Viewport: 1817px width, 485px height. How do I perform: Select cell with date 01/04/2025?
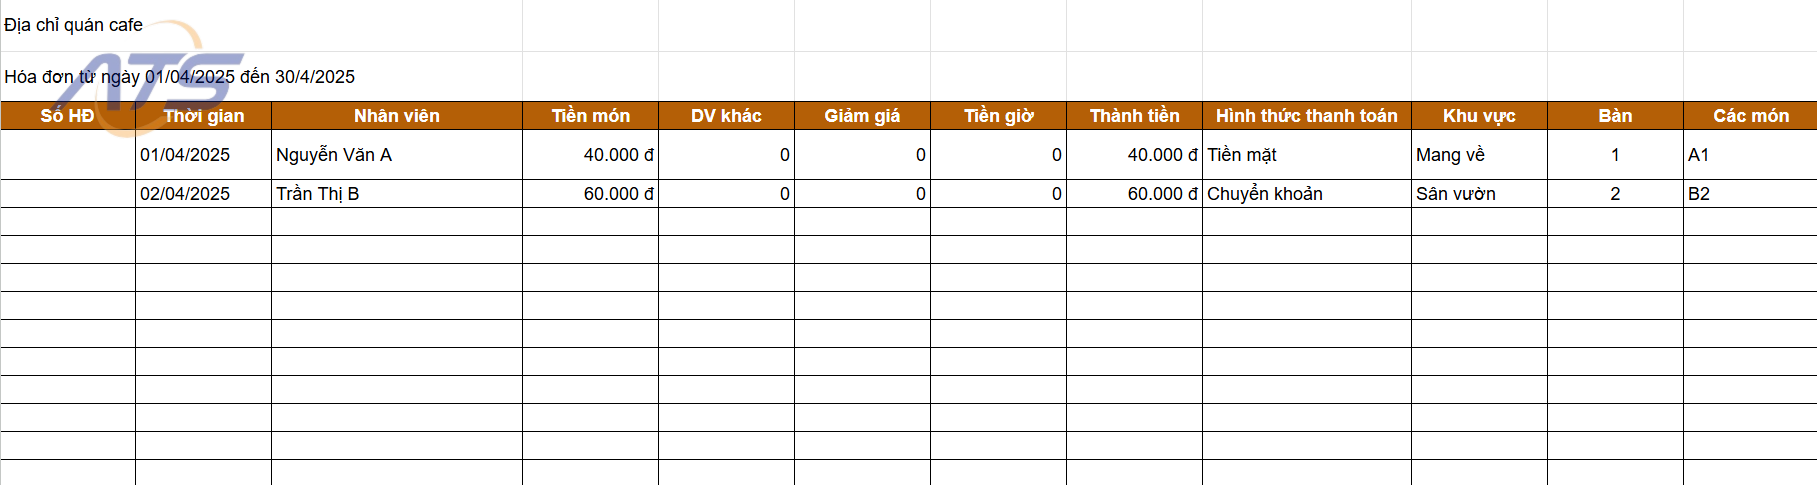tap(204, 155)
